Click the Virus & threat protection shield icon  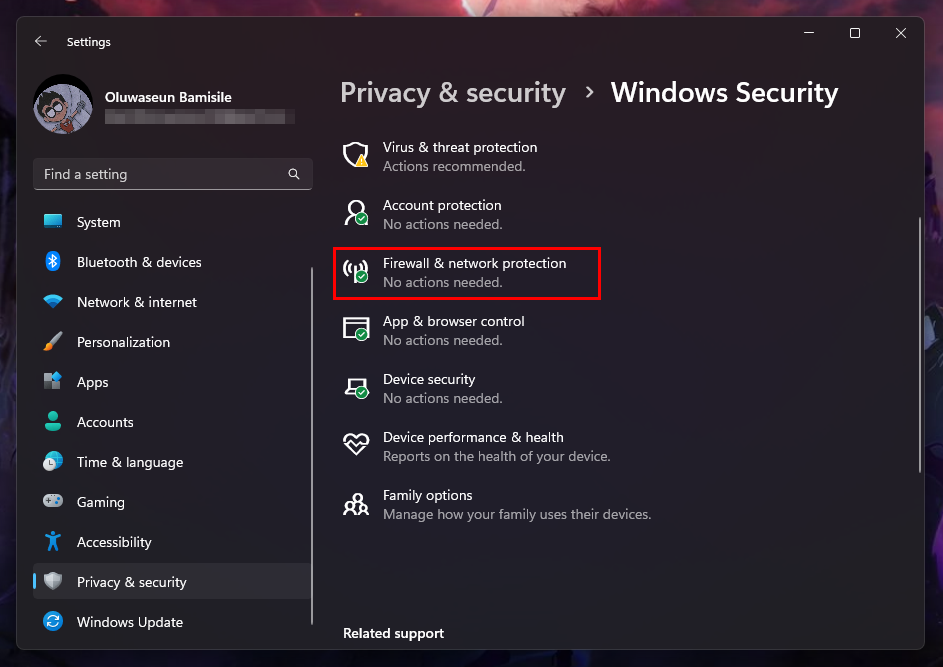point(355,155)
